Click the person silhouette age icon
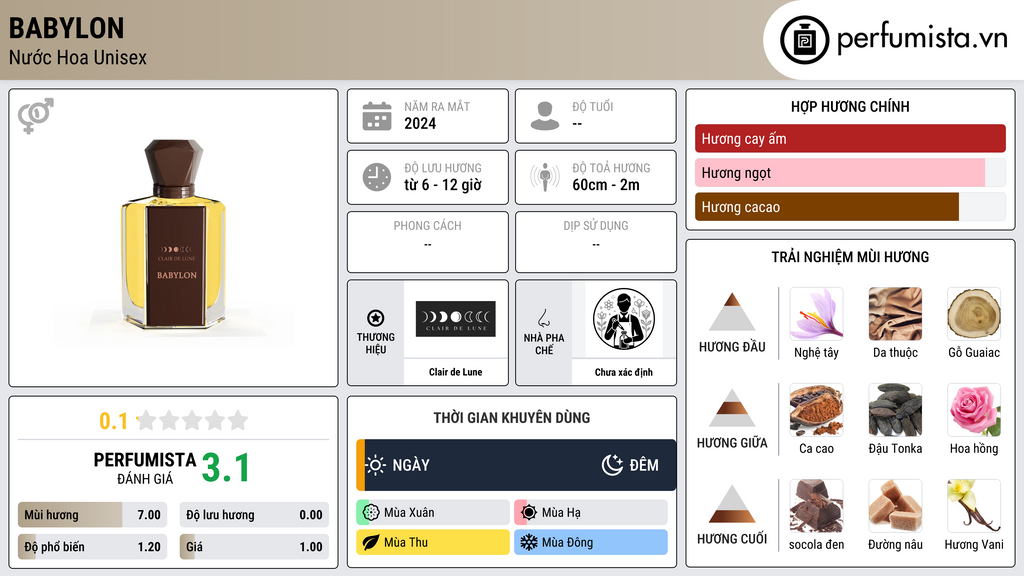 545,116
